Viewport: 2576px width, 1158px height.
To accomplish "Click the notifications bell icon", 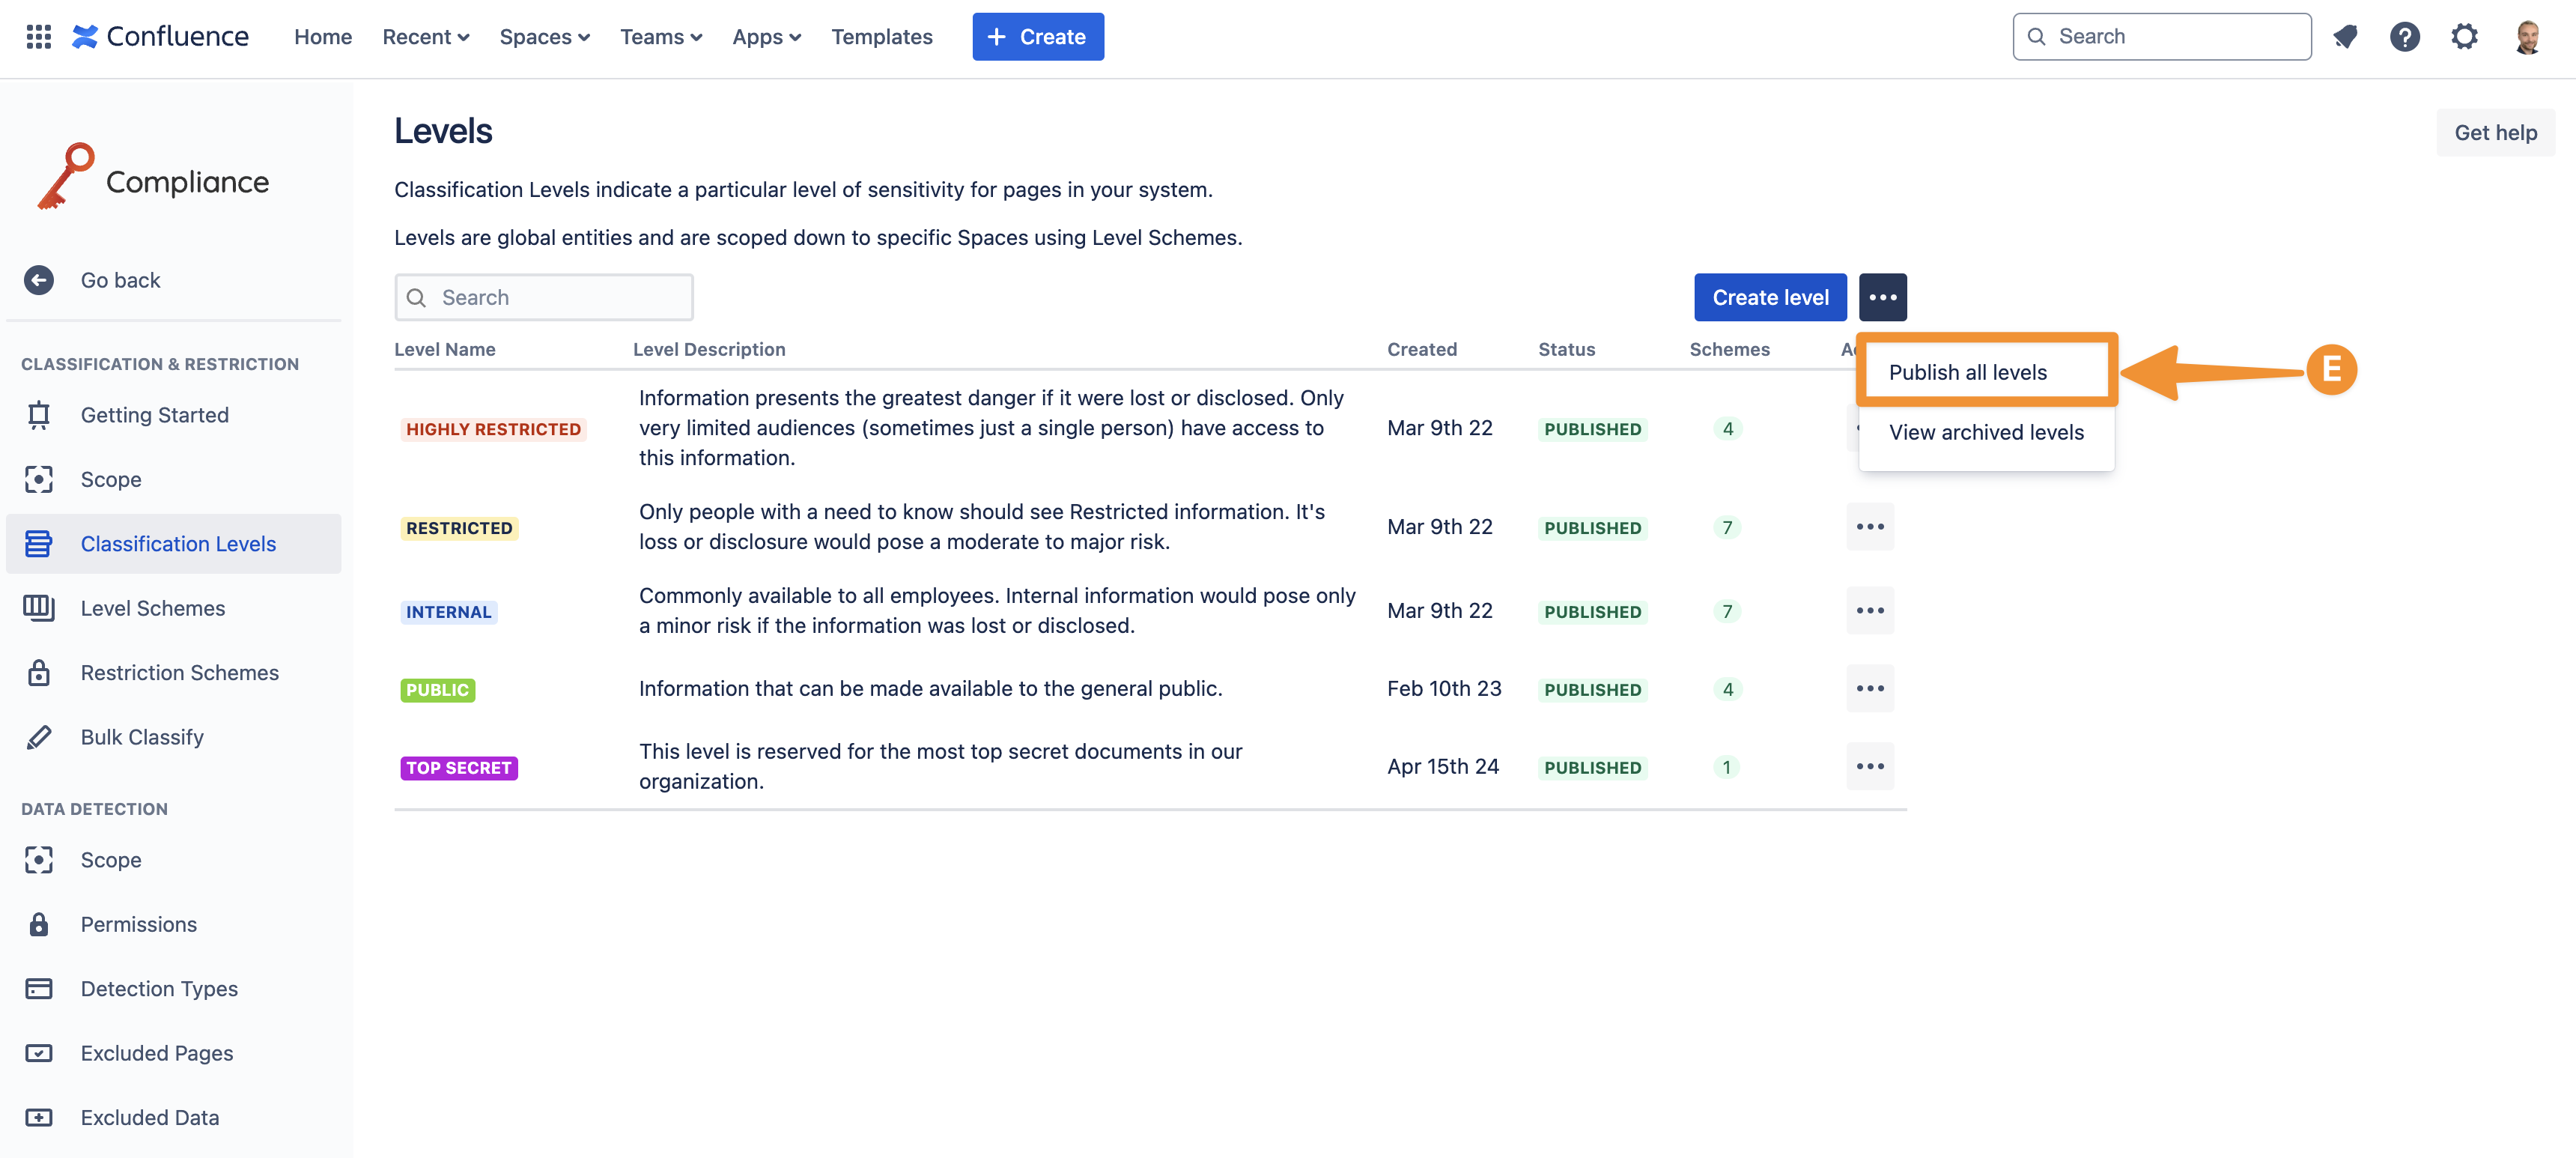I will (2345, 37).
